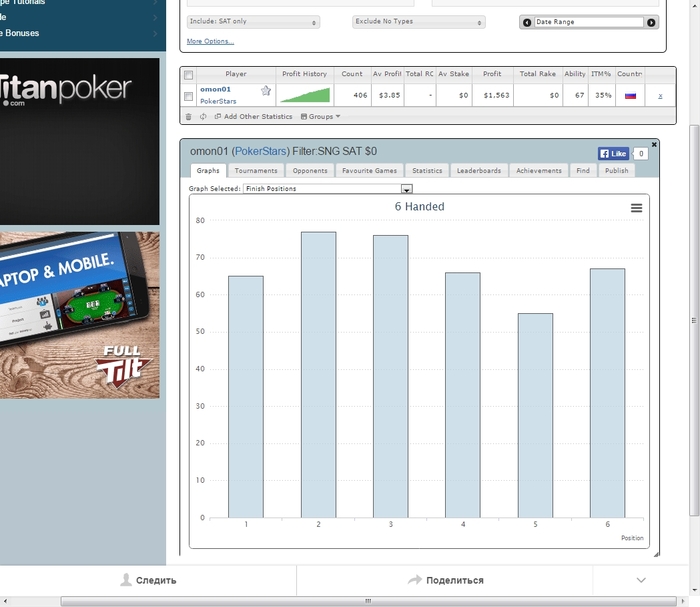Click the Full Tilt mobile advertisement

pyautogui.click(x=79, y=315)
